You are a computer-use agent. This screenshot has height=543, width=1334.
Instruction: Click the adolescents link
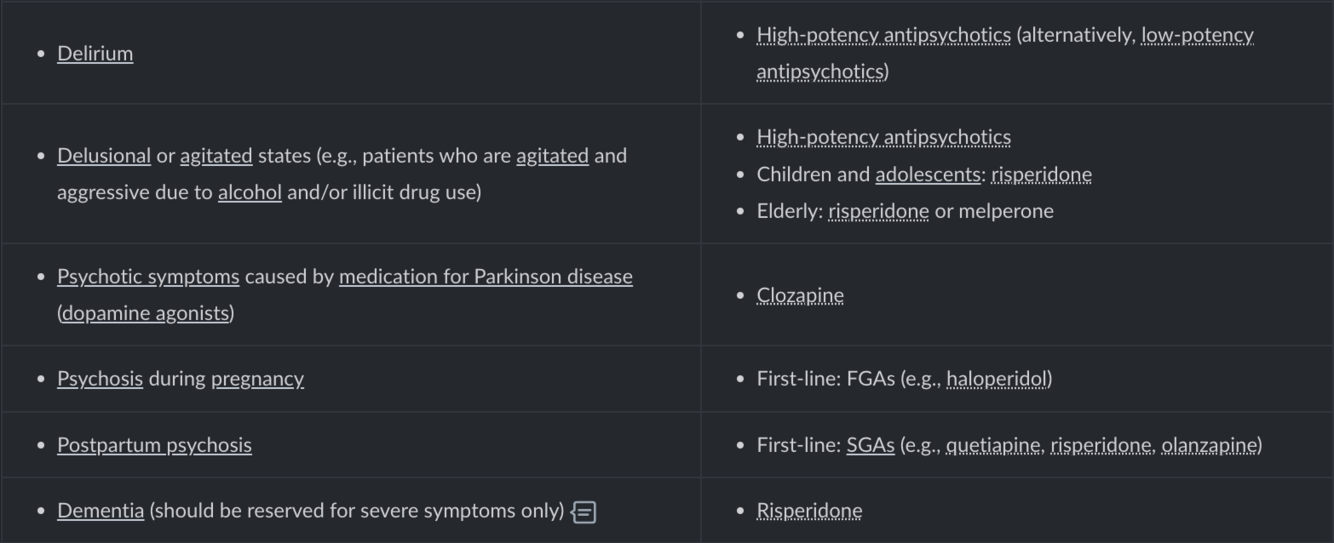point(928,174)
